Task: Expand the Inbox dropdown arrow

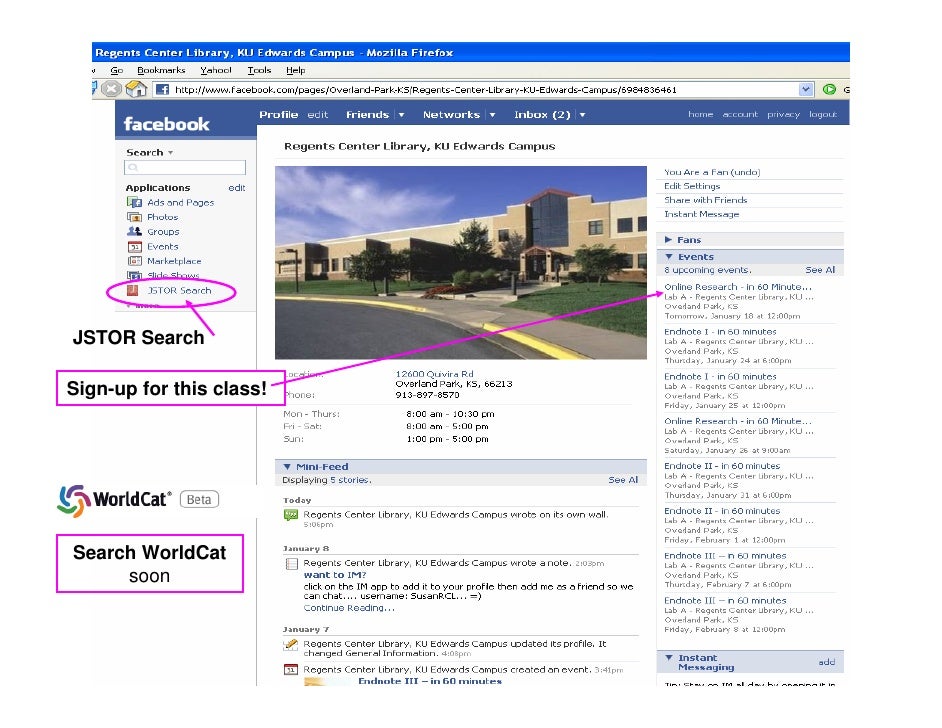Action: tap(582, 115)
